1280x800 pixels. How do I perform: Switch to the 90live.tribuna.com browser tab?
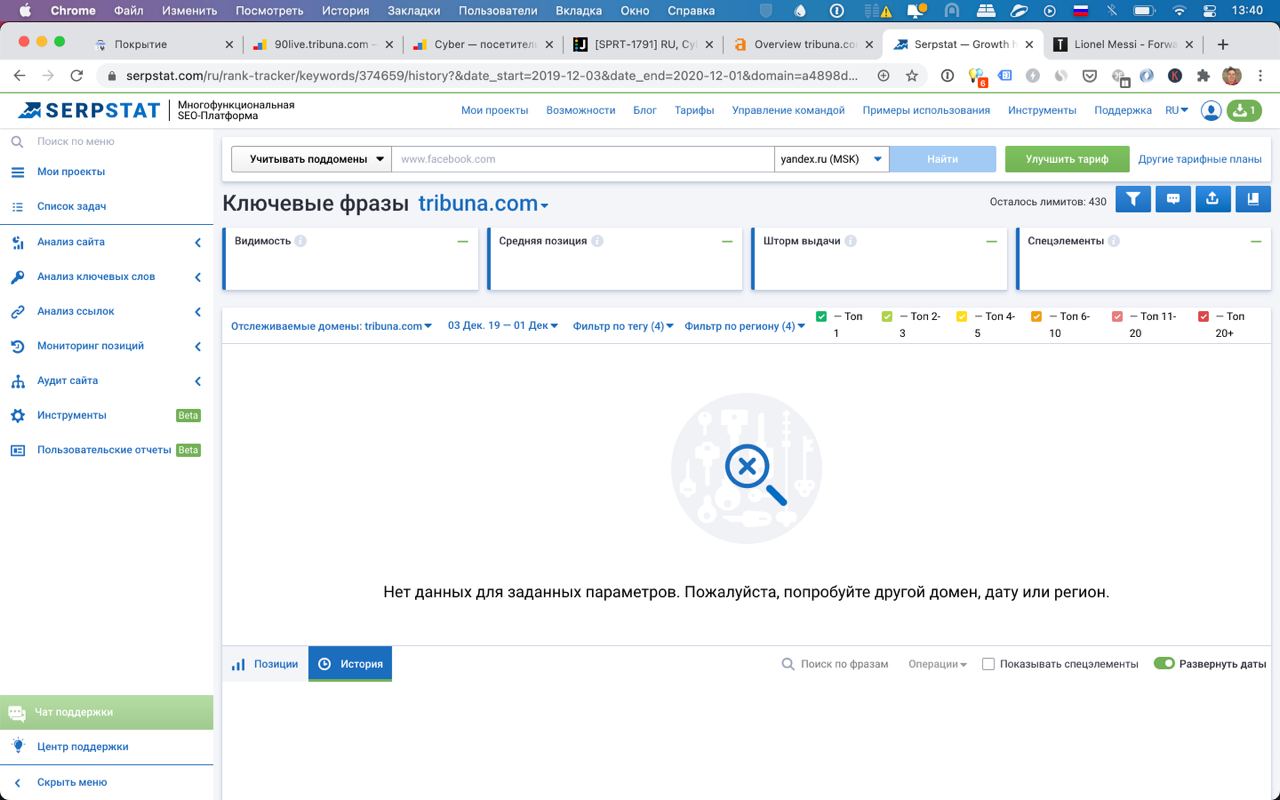(x=322, y=44)
